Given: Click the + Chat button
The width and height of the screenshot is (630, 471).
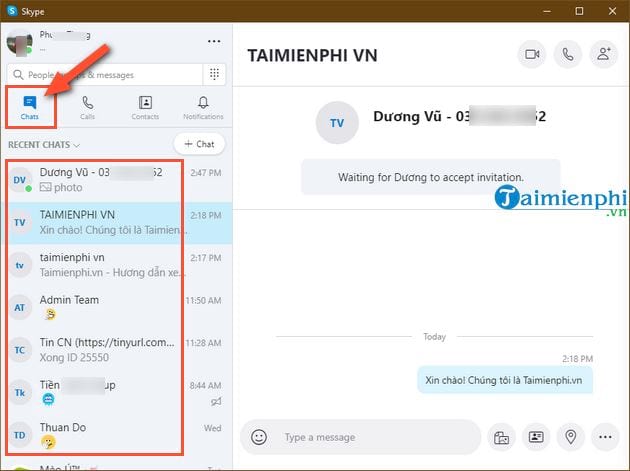Looking at the screenshot, I should (199, 144).
